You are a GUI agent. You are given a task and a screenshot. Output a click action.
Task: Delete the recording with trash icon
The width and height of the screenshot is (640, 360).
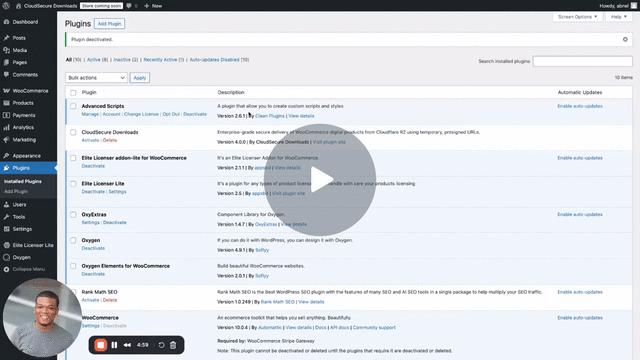(173, 345)
